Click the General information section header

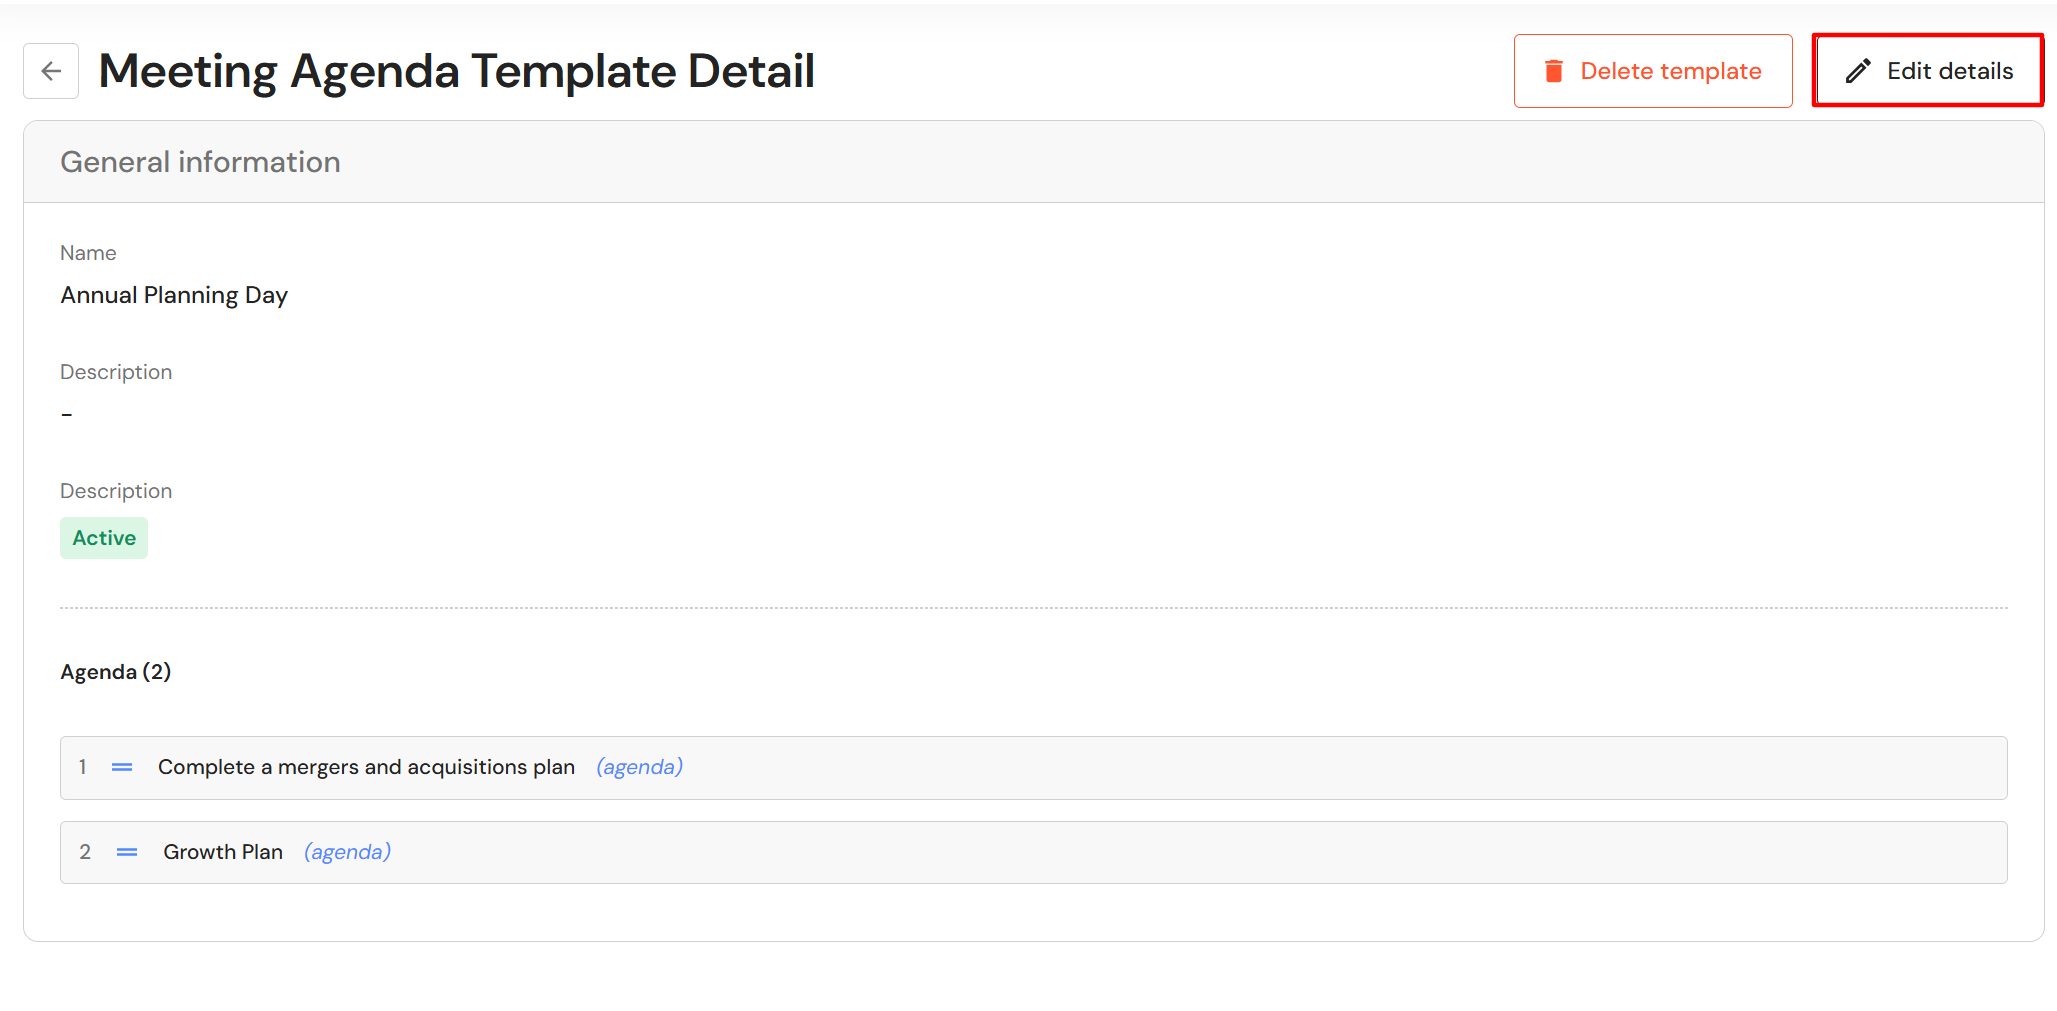click(200, 162)
